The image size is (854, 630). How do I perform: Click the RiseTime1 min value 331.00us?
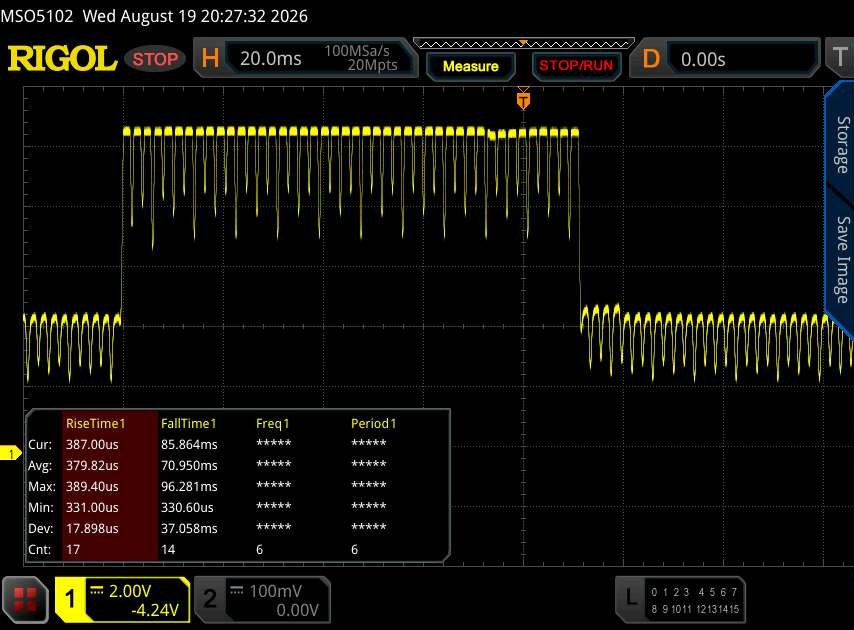click(92, 507)
